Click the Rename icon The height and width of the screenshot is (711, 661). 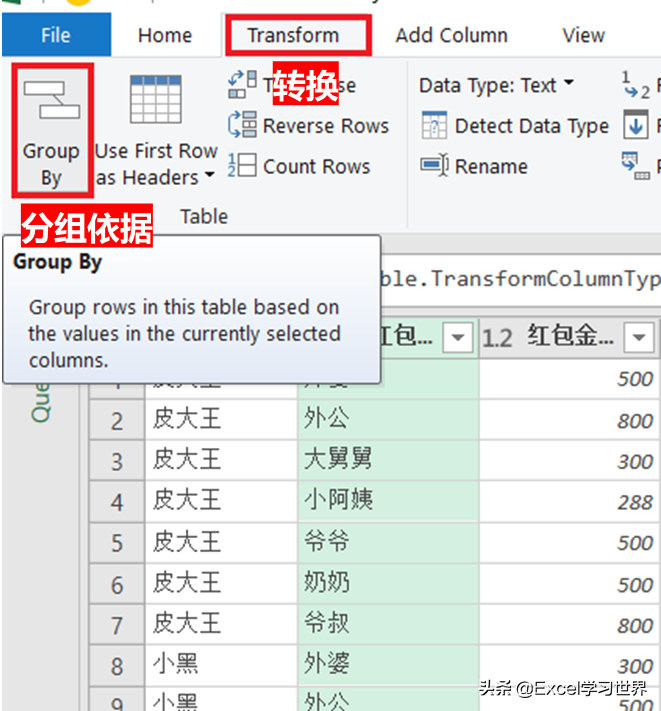[x=434, y=165]
